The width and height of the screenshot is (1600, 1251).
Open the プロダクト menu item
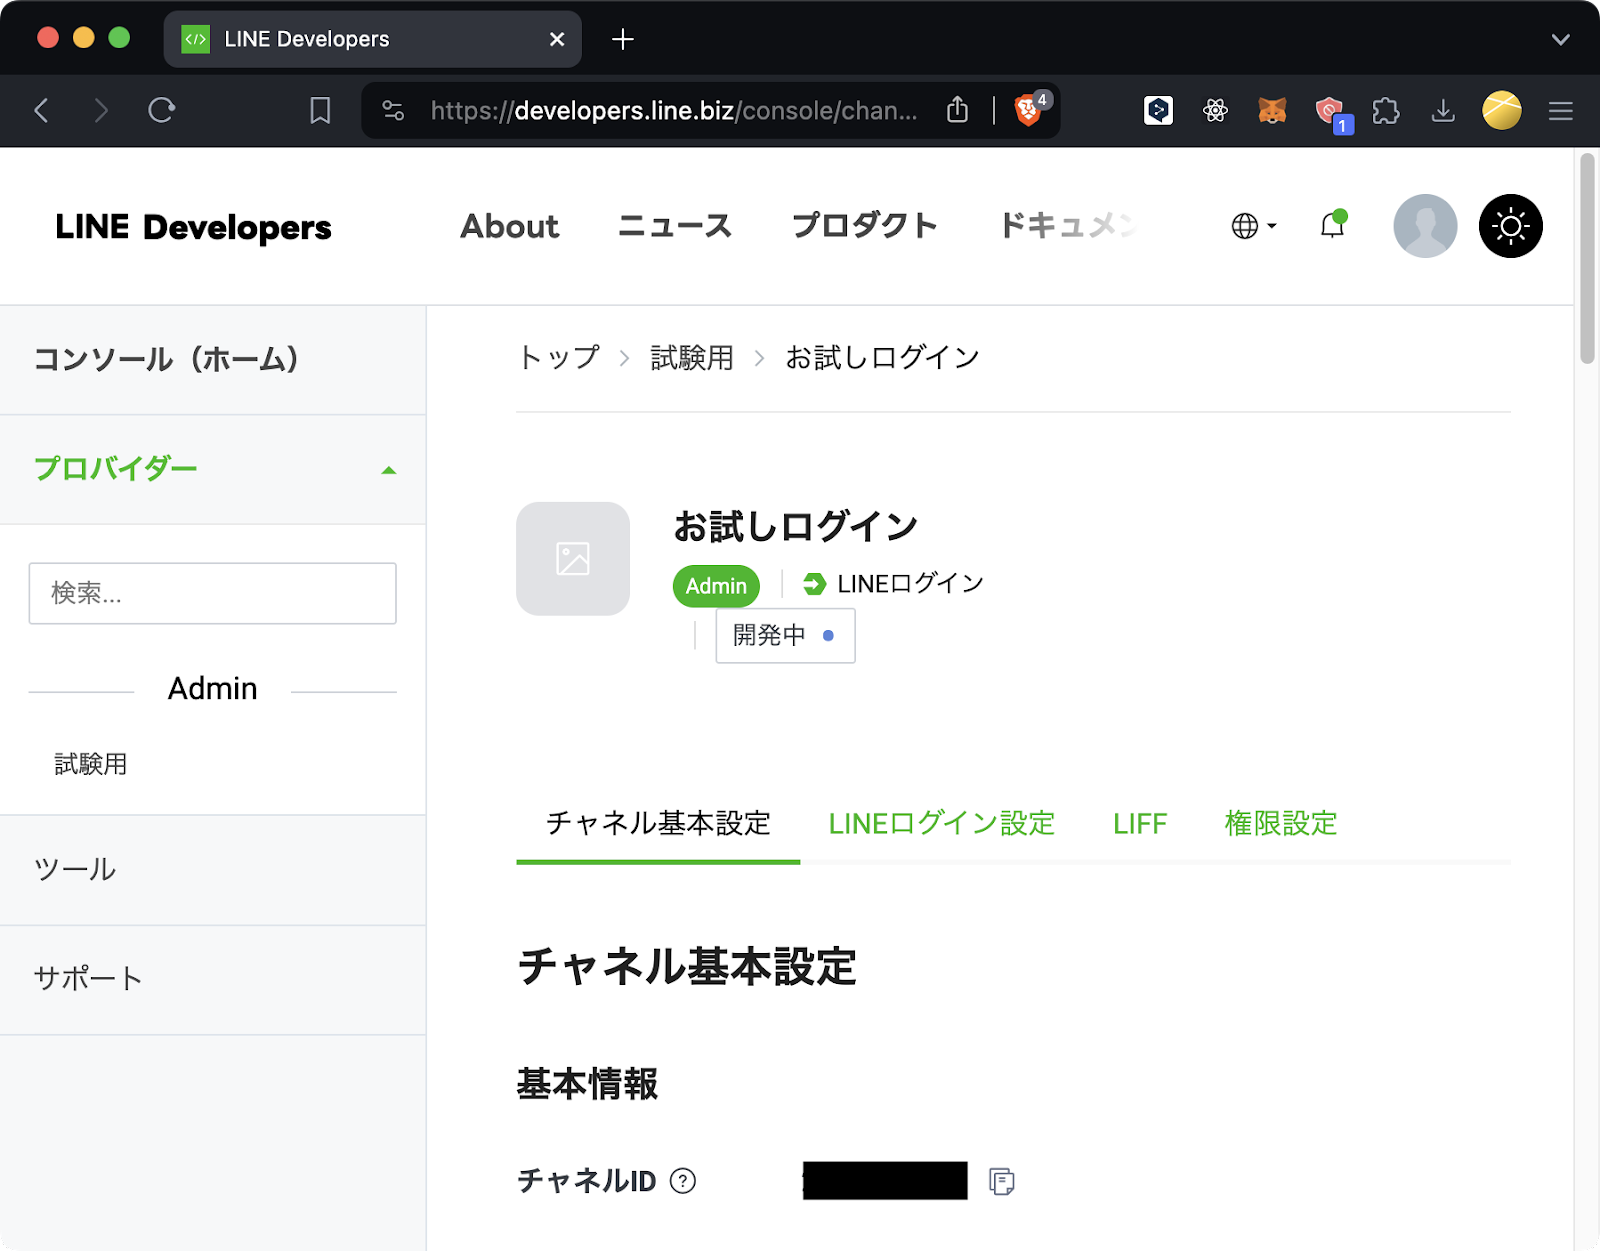(865, 226)
